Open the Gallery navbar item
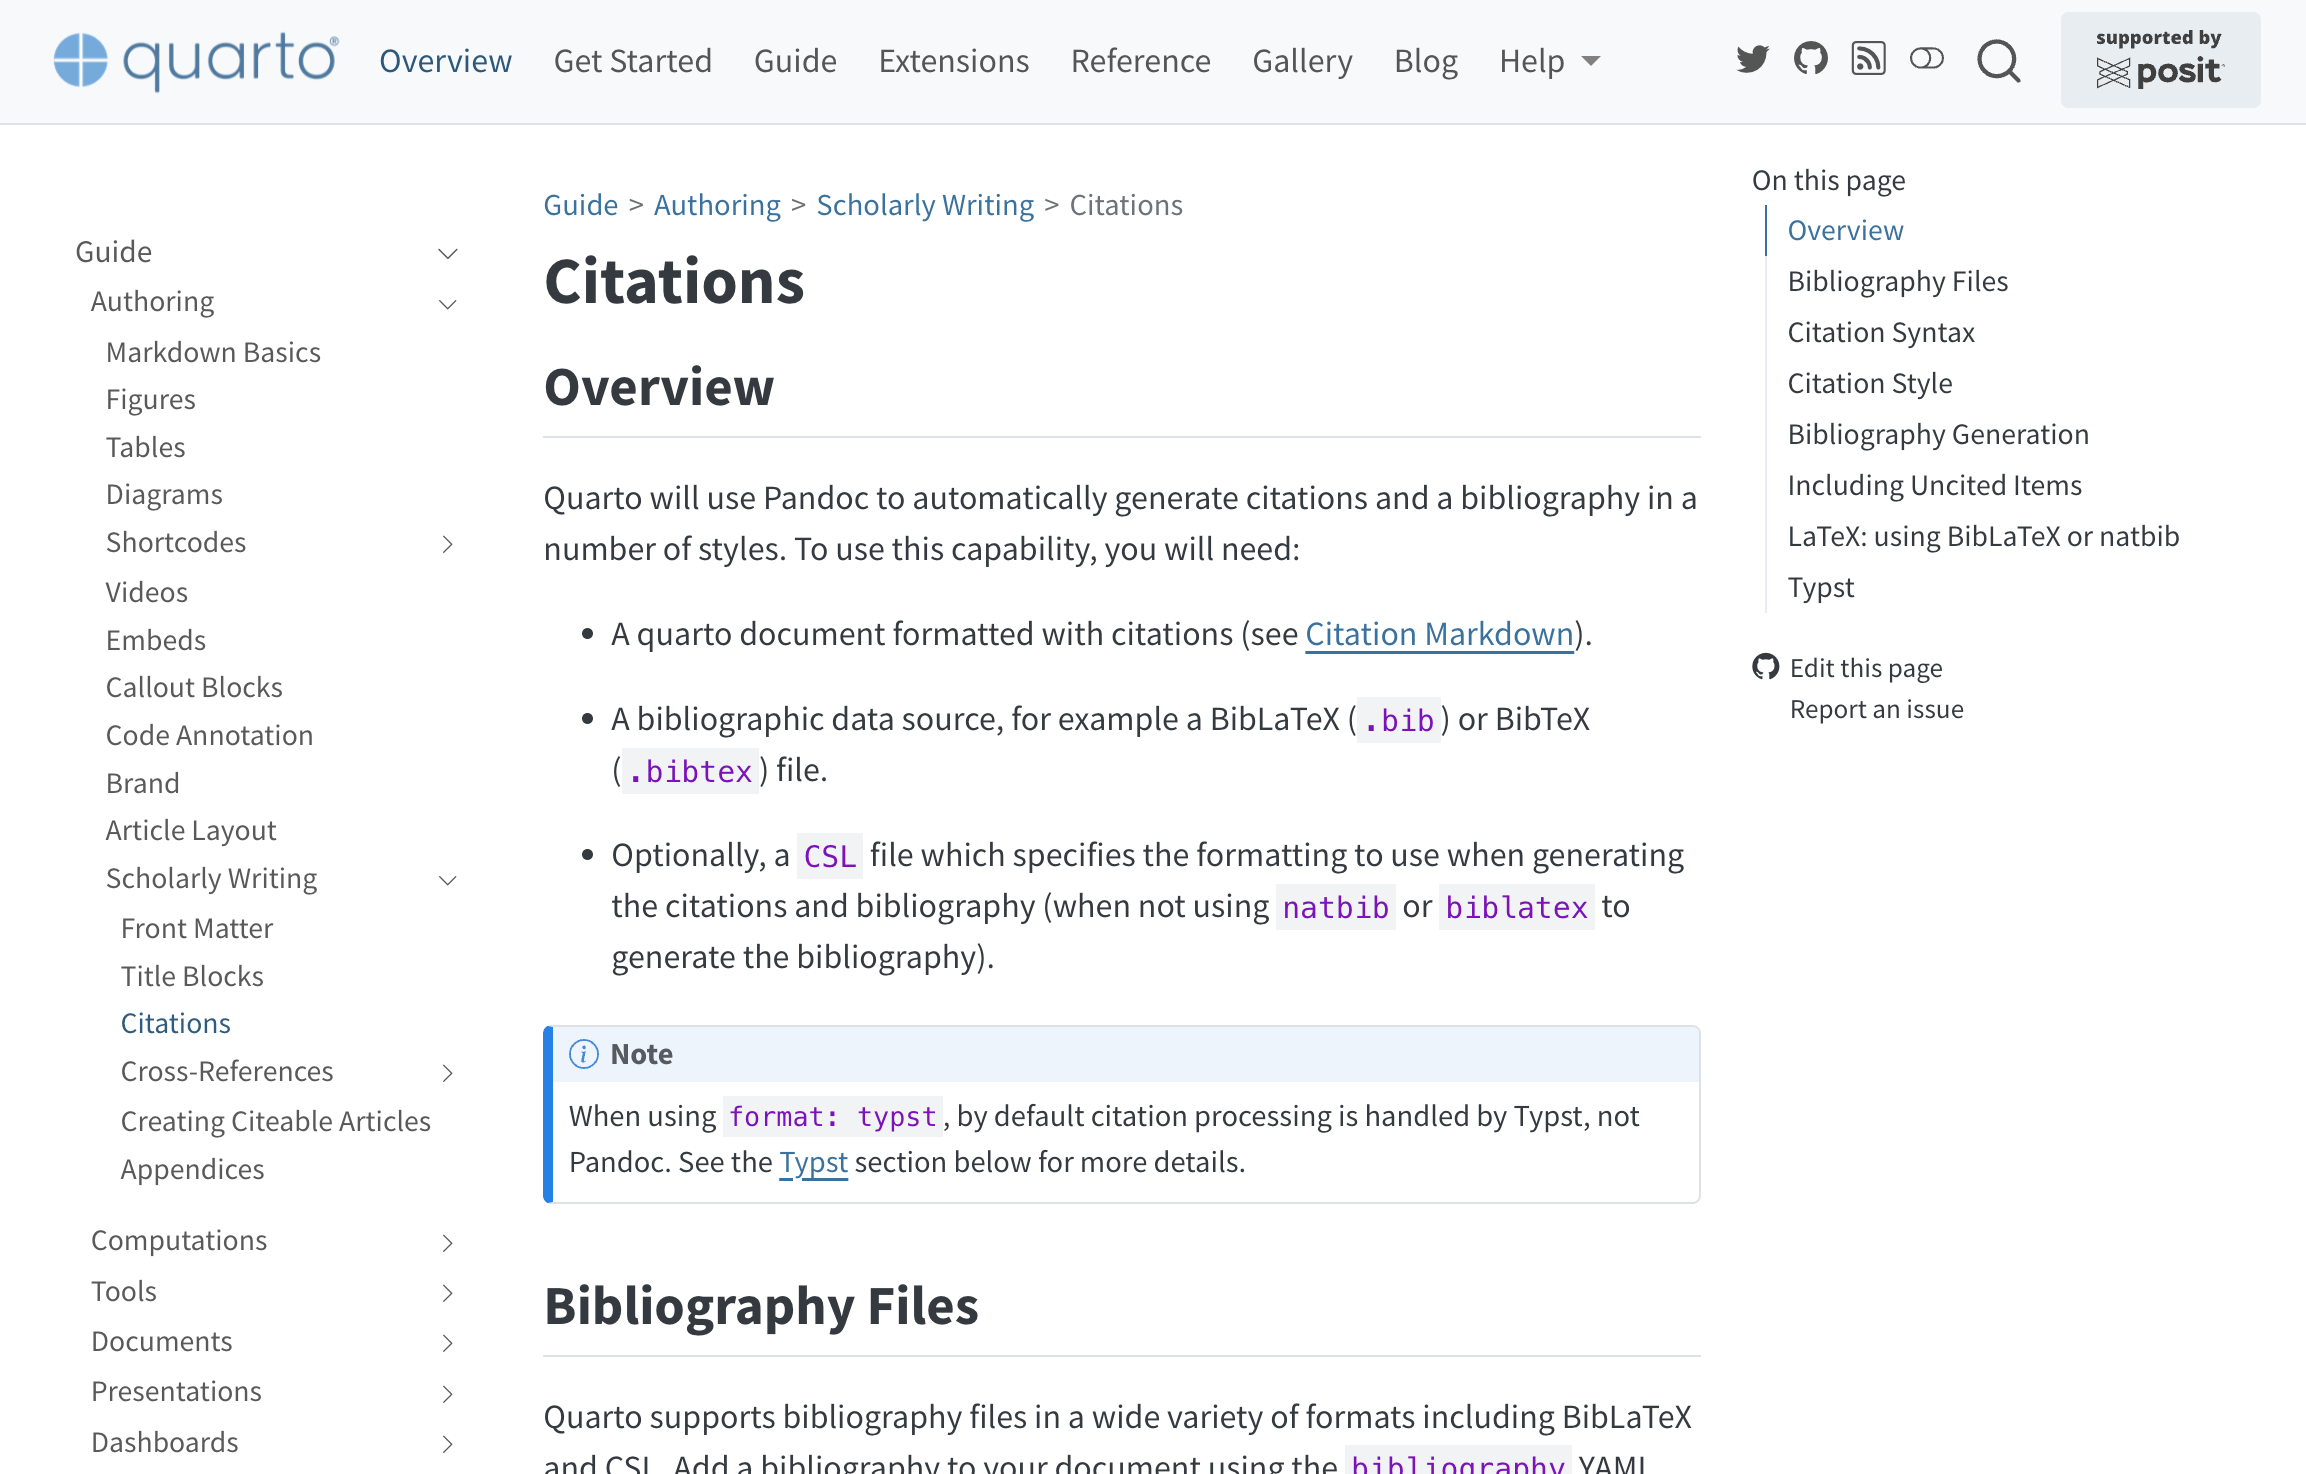Image resolution: width=2306 pixels, height=1474 pixels. pyautogui.click(x=1302, y=61)
